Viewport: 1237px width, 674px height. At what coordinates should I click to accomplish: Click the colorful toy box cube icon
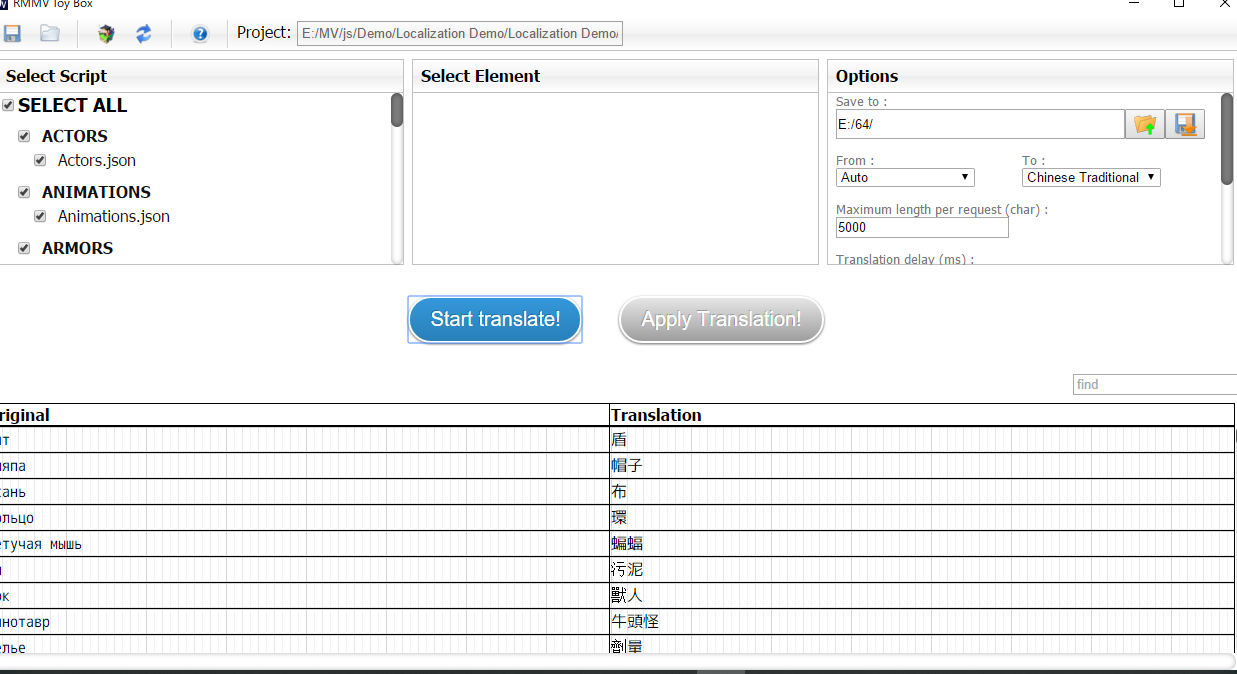click(106, 34)
